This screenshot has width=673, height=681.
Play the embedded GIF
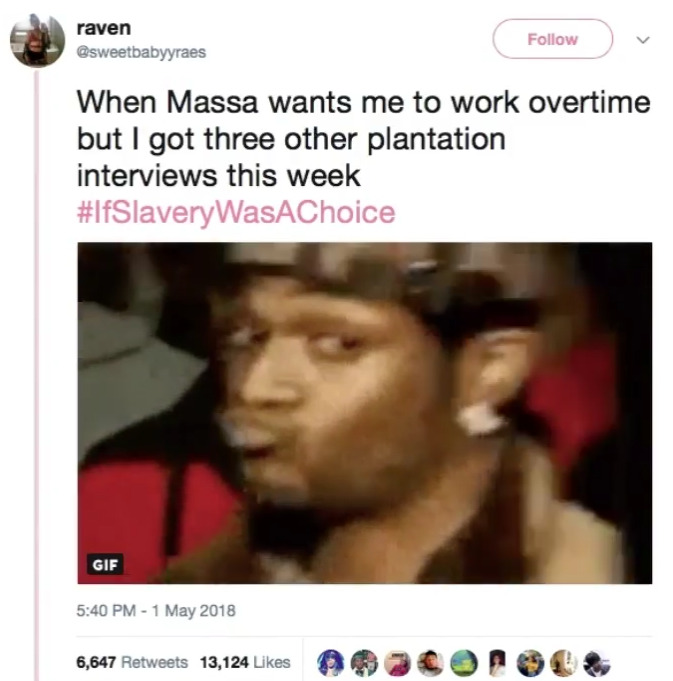(x=365, y=413)
